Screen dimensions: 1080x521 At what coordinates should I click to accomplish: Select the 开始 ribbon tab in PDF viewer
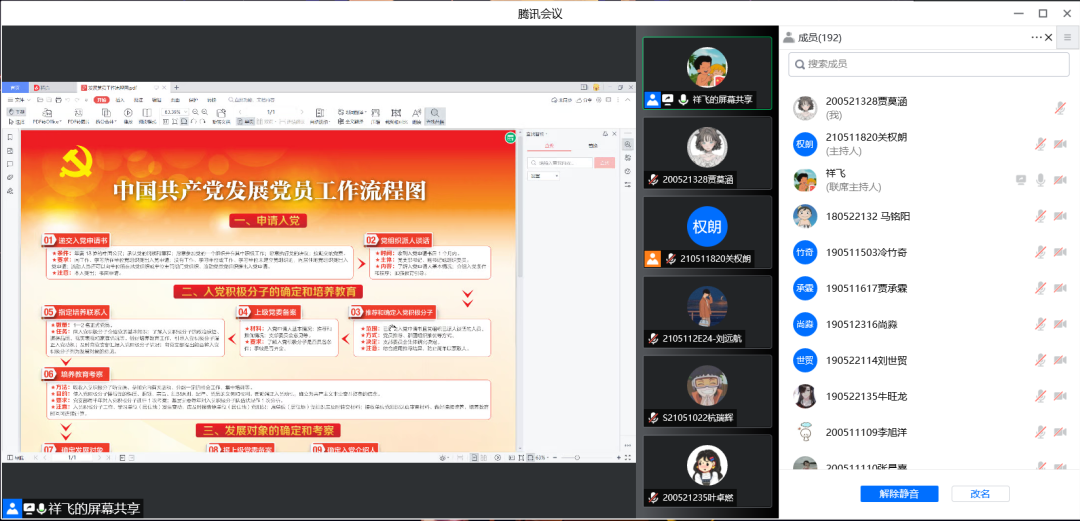[x=102, y=100]
